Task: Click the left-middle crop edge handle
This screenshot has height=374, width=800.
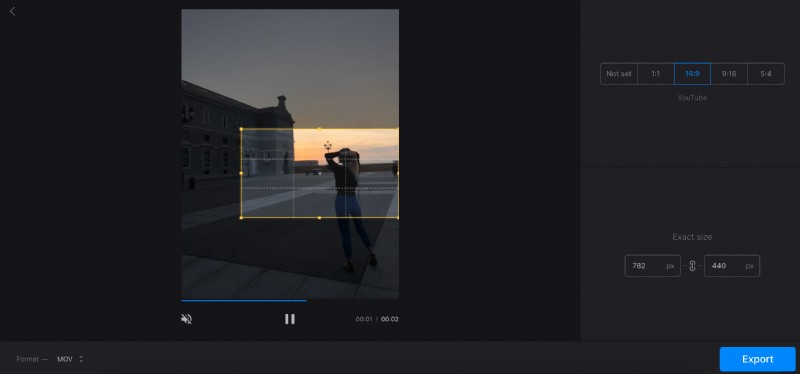Action: tap(241, 173)
